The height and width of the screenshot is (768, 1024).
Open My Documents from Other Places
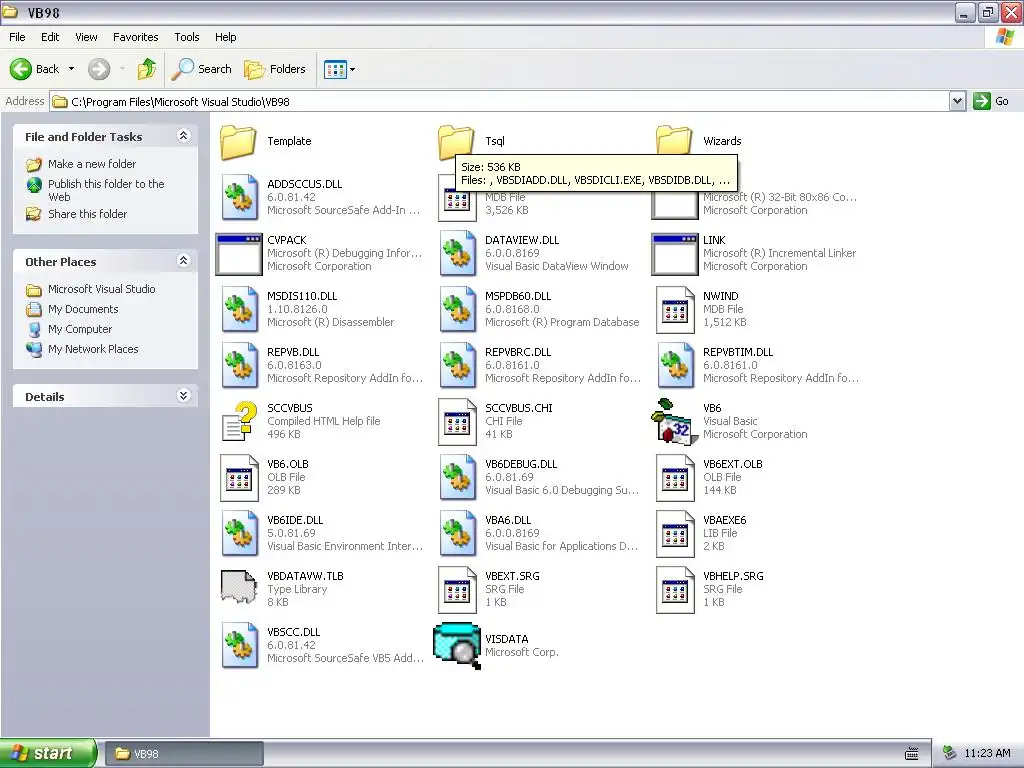point(83,309)
